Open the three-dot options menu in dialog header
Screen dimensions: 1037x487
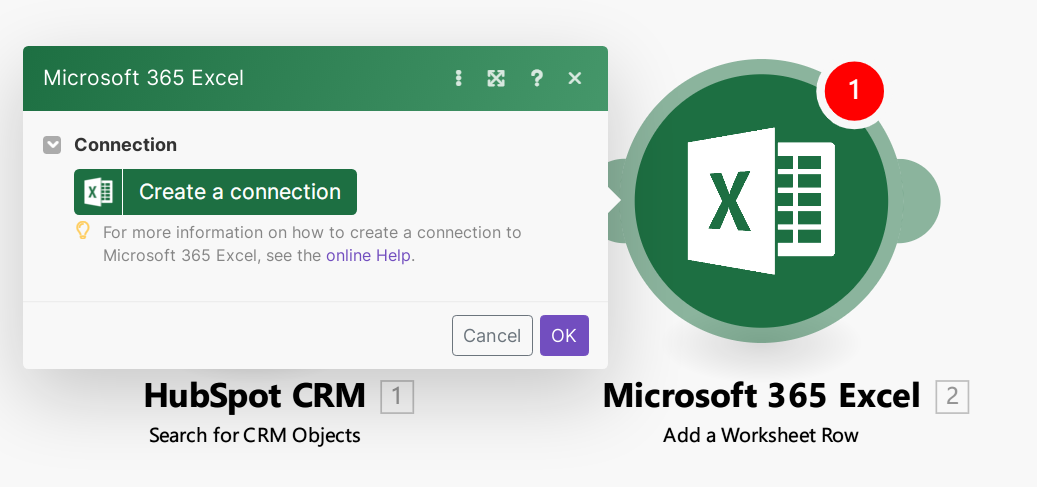(458, 79)
